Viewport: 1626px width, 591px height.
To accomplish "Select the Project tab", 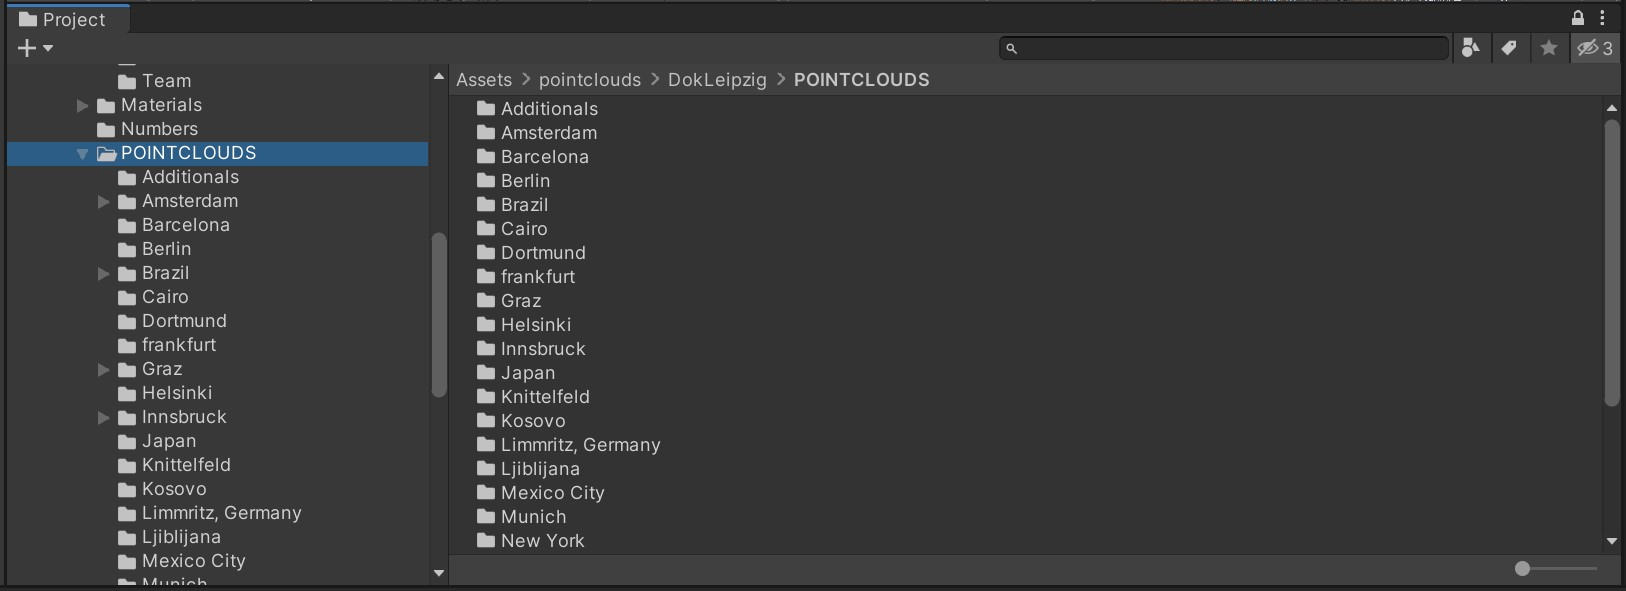I will coord(64,20).
